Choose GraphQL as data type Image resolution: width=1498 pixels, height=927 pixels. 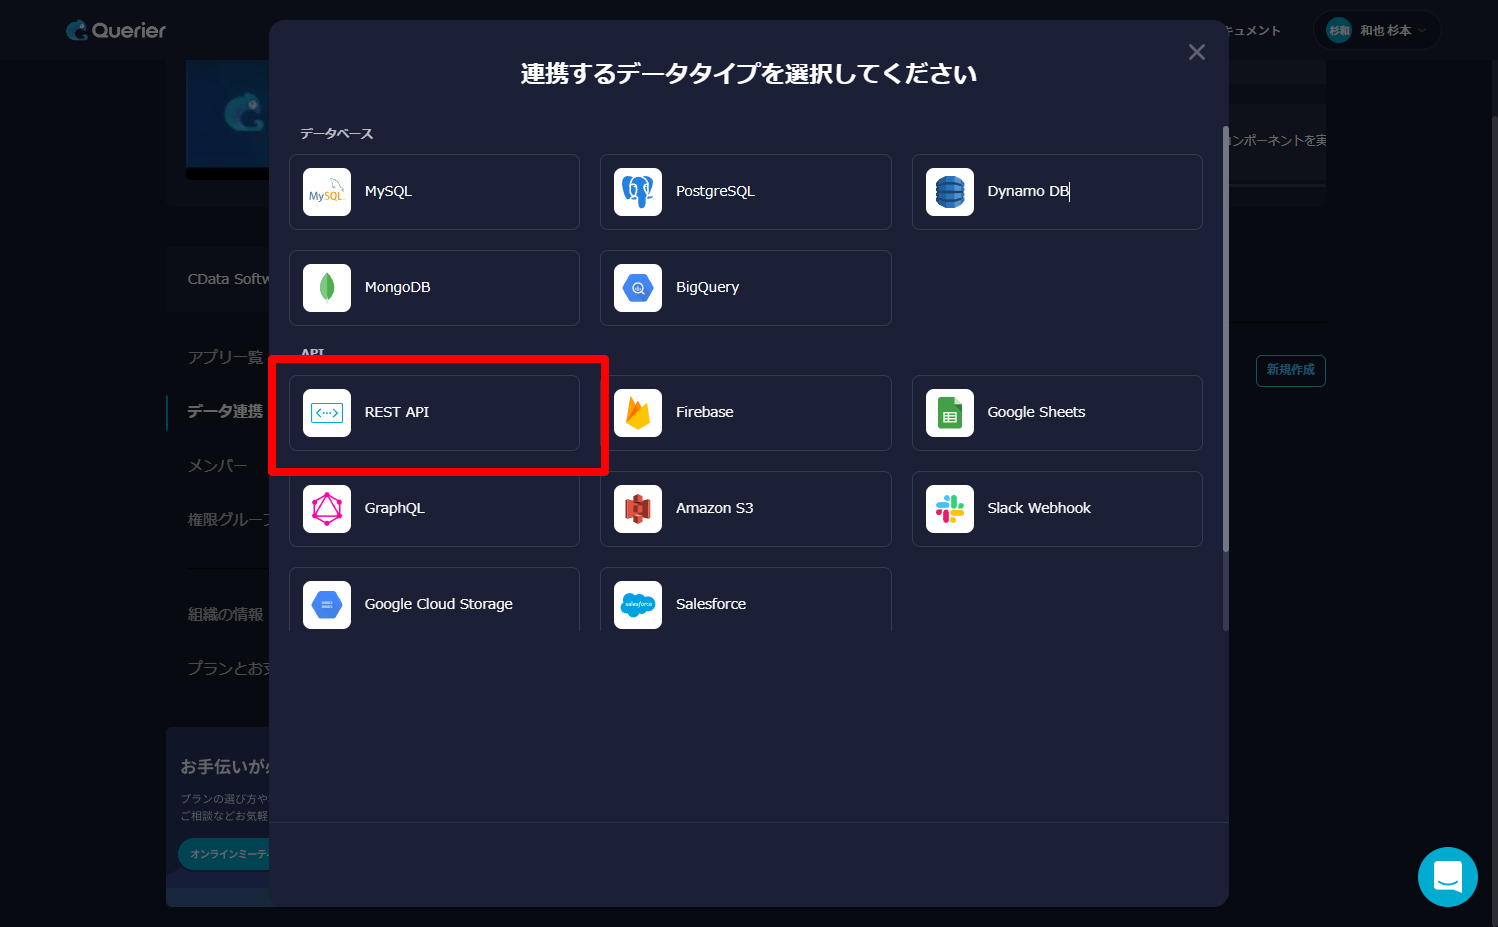tap(434, 509)
